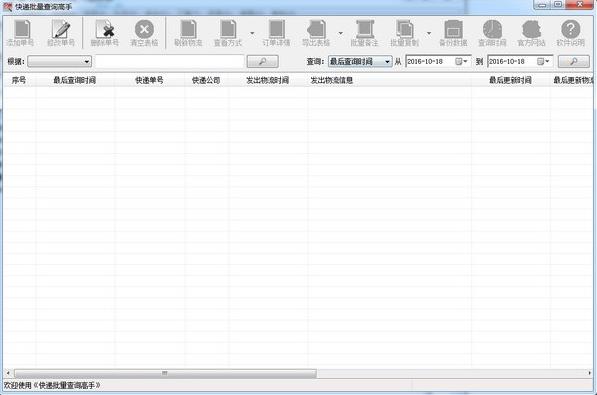Click the 快递公司 column header

[206, 80]
